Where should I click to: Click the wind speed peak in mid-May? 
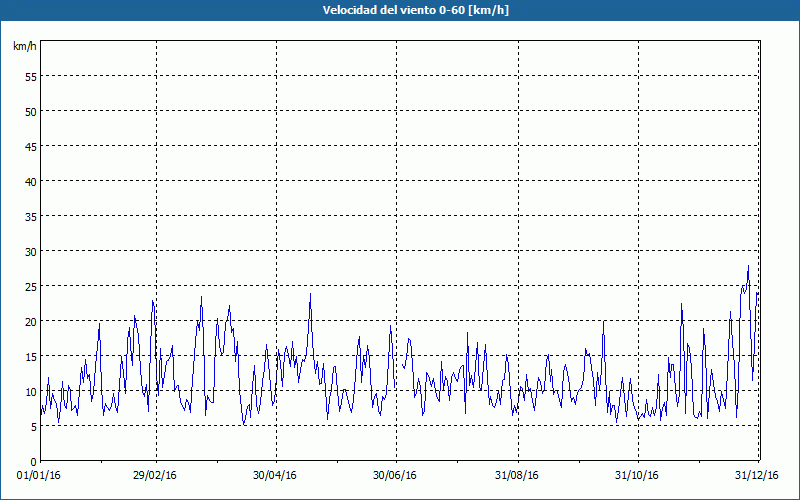[310, 294]
